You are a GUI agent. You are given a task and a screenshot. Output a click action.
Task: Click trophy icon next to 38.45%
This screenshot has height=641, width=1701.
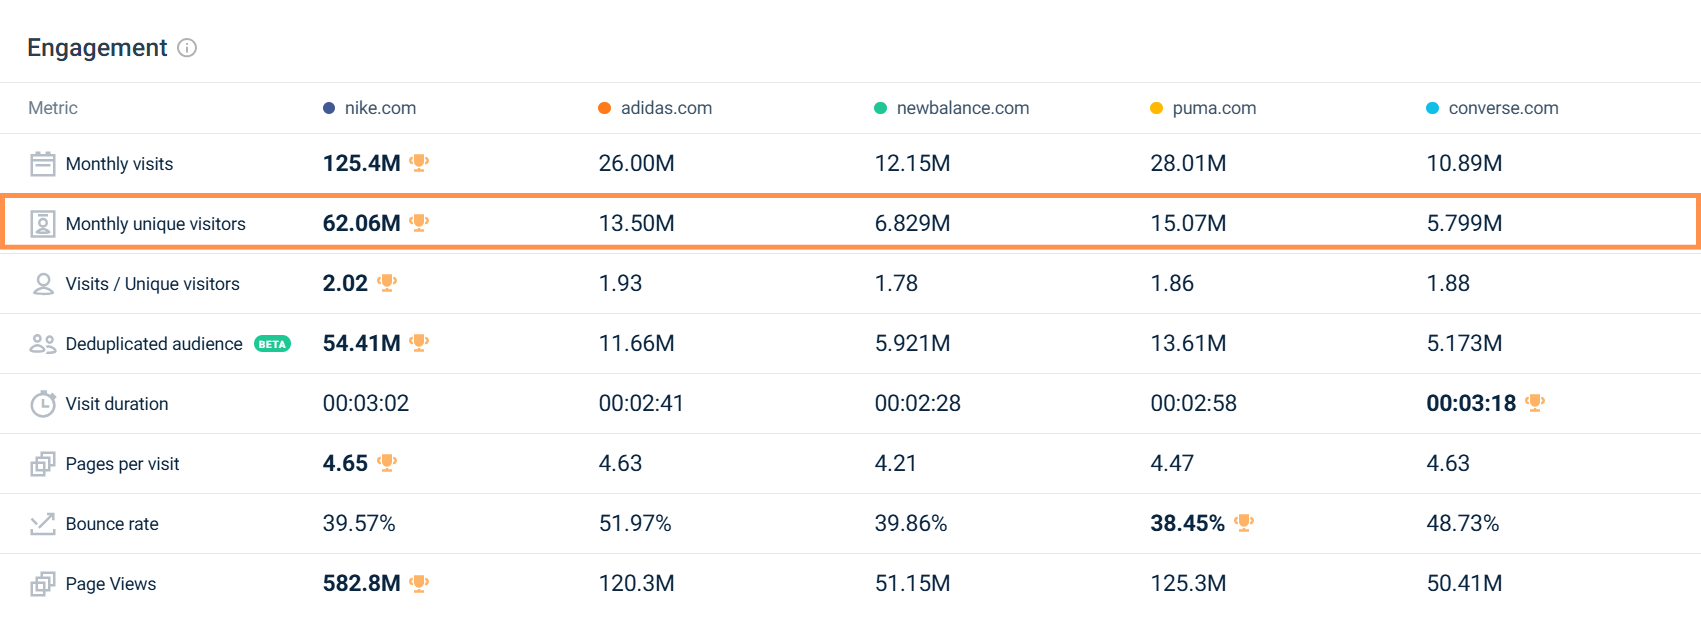tap(1244, 523)
